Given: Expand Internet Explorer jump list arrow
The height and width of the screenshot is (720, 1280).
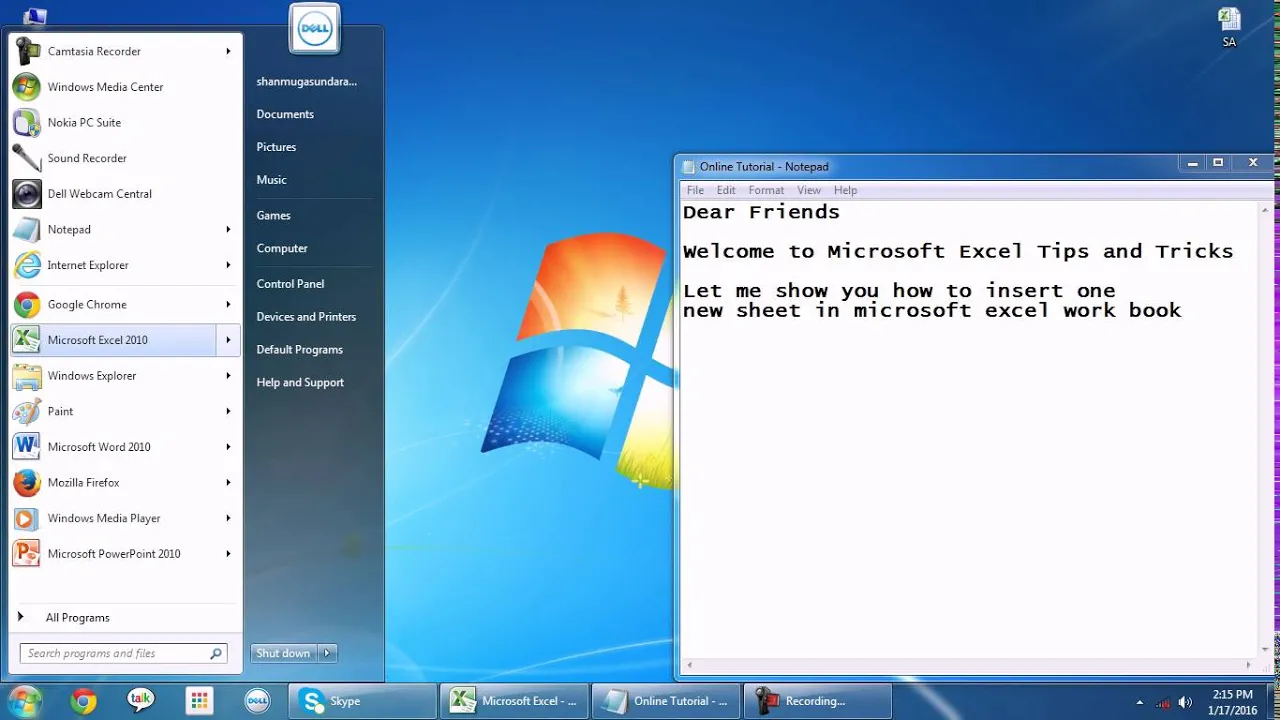Looking at the screenshot, I should tap(228, 265).
